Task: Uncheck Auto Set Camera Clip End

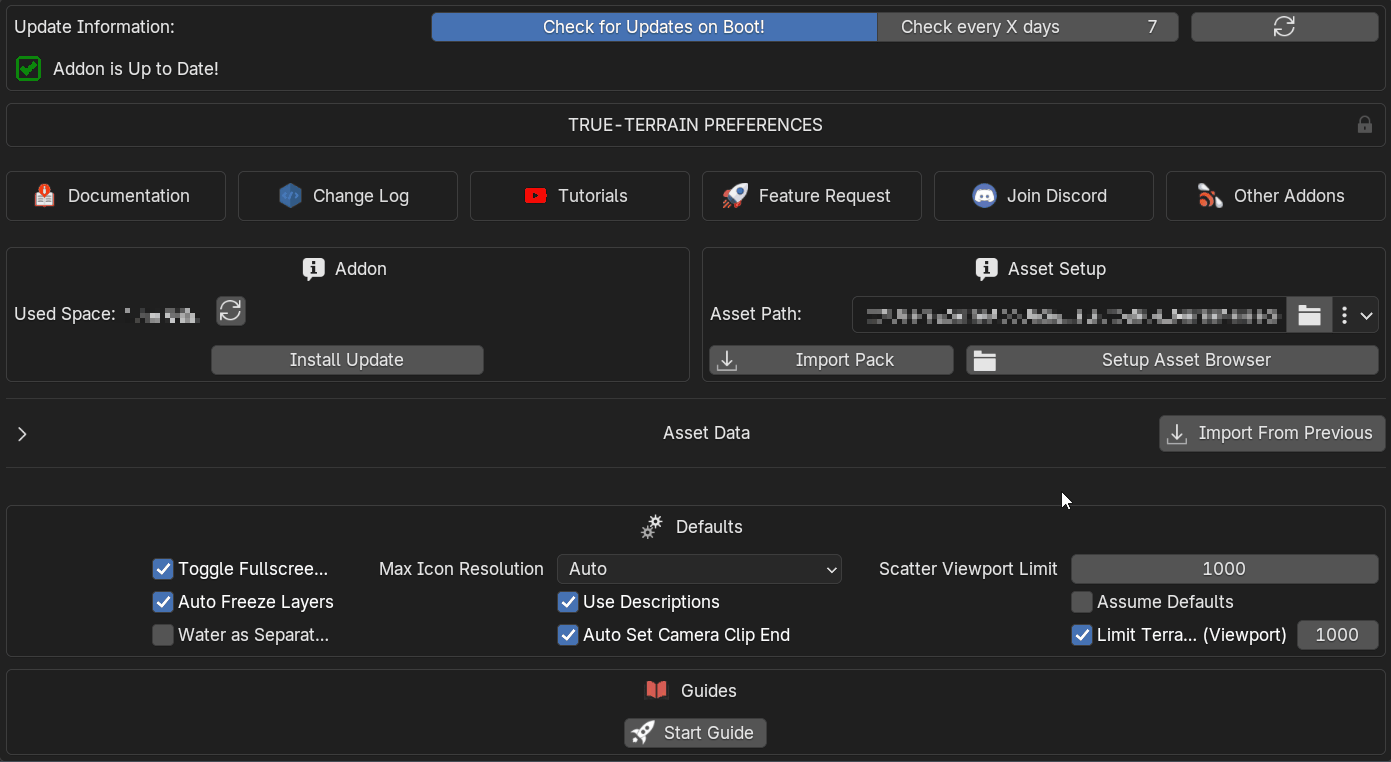Action: coord(568,635)
